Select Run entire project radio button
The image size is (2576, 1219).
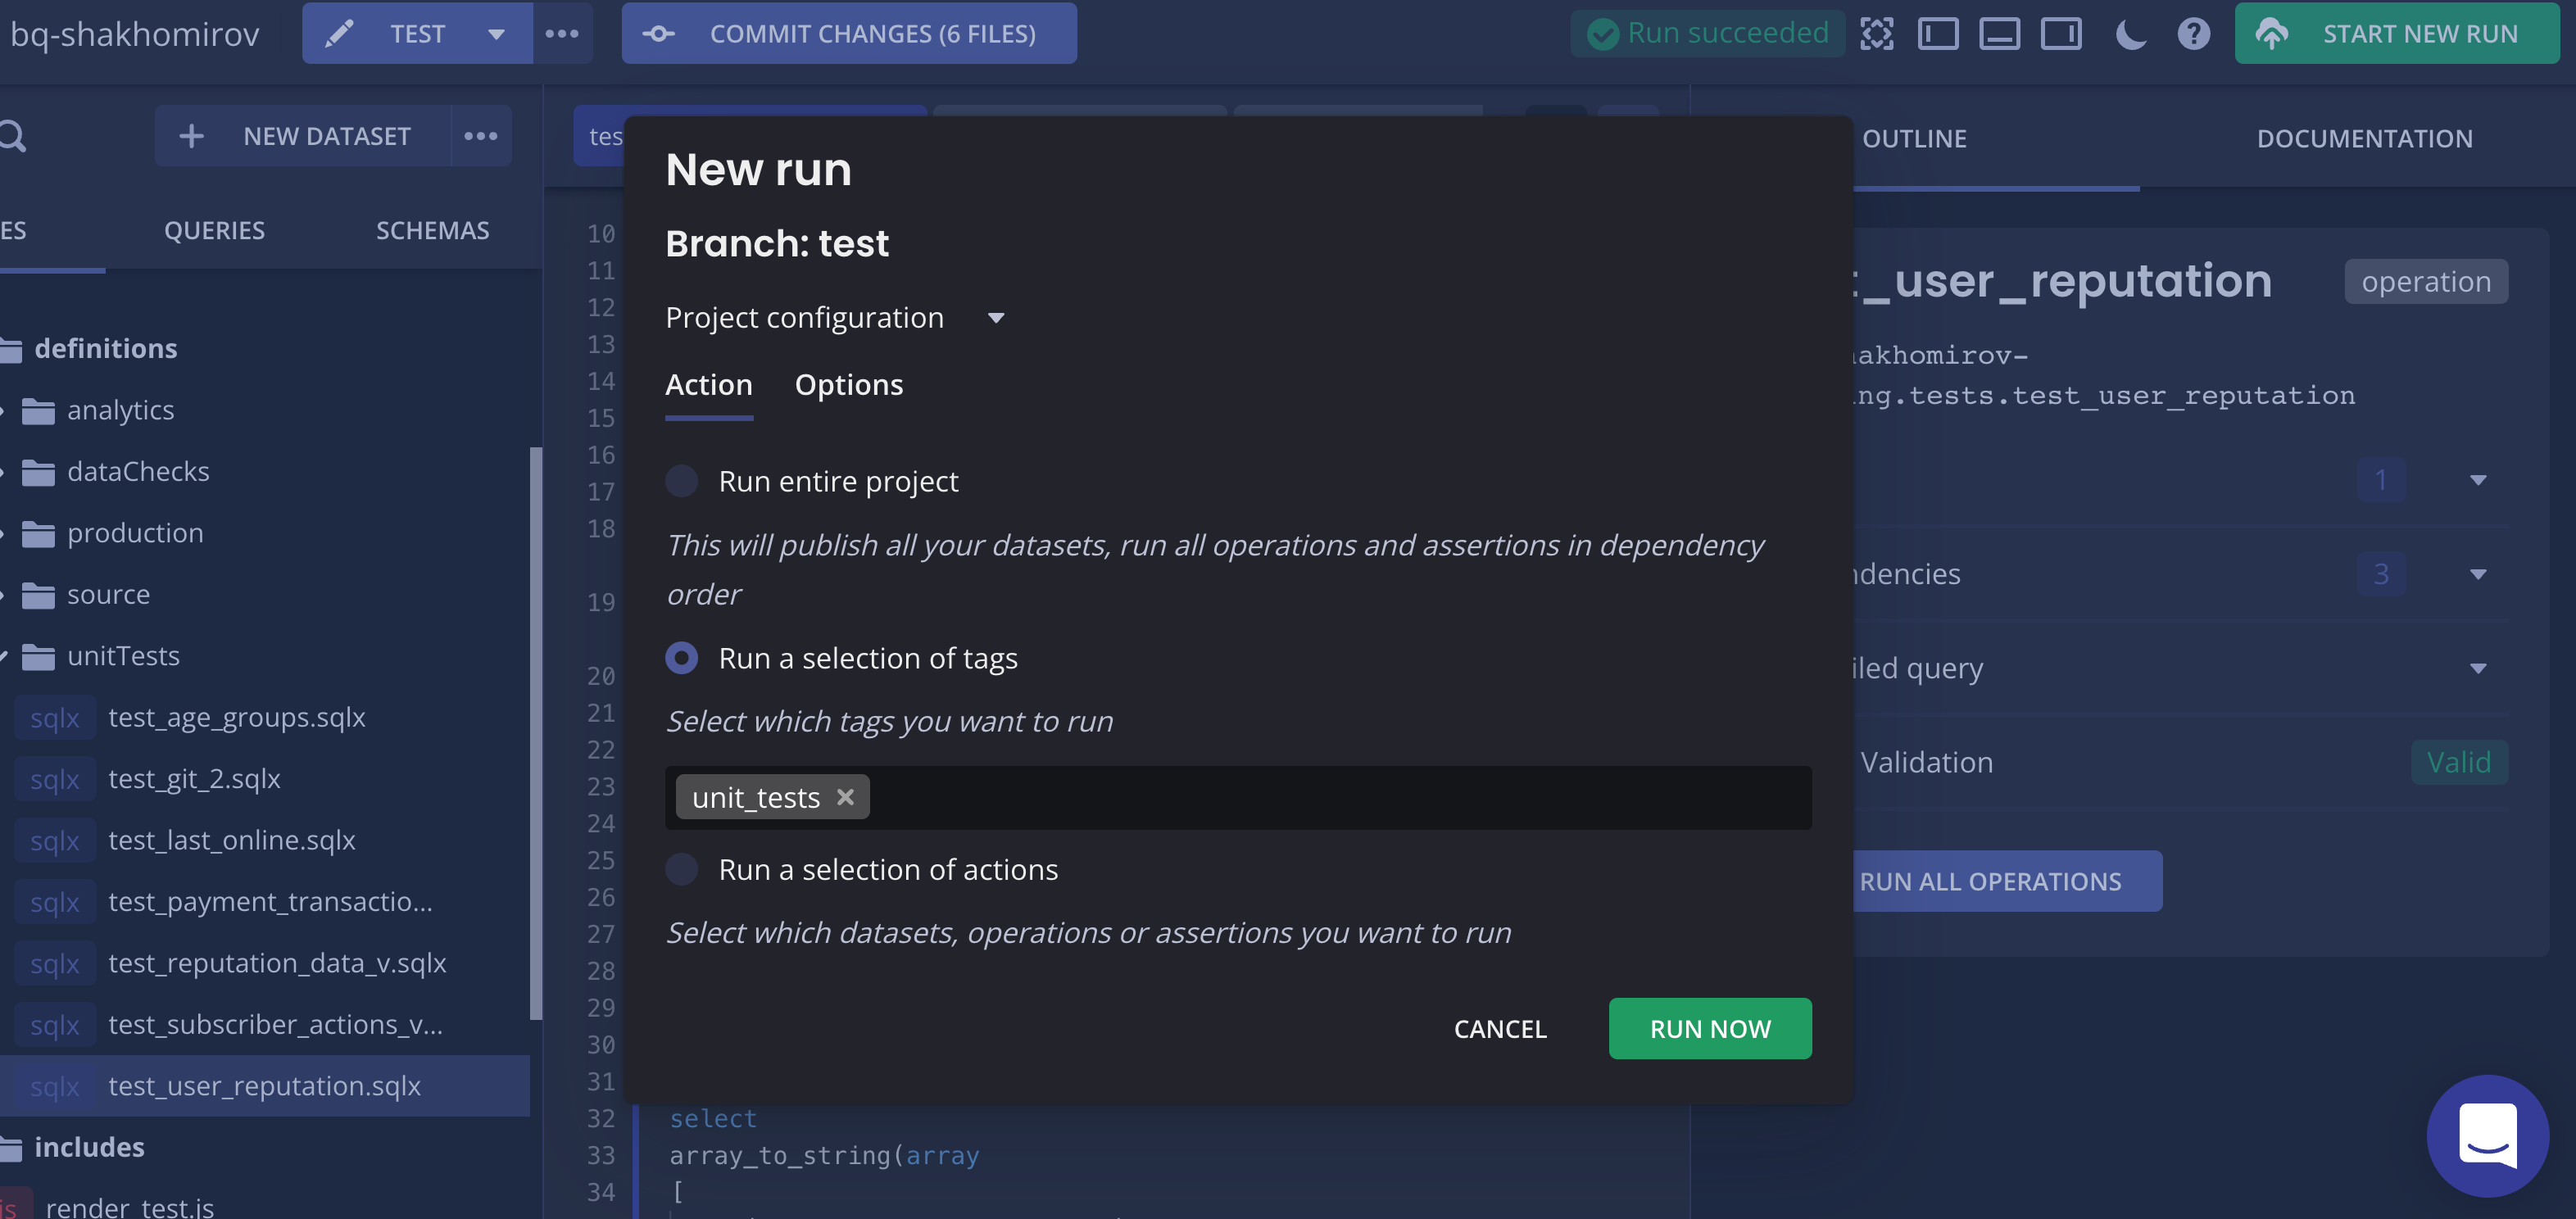click(x=680, y=480)
